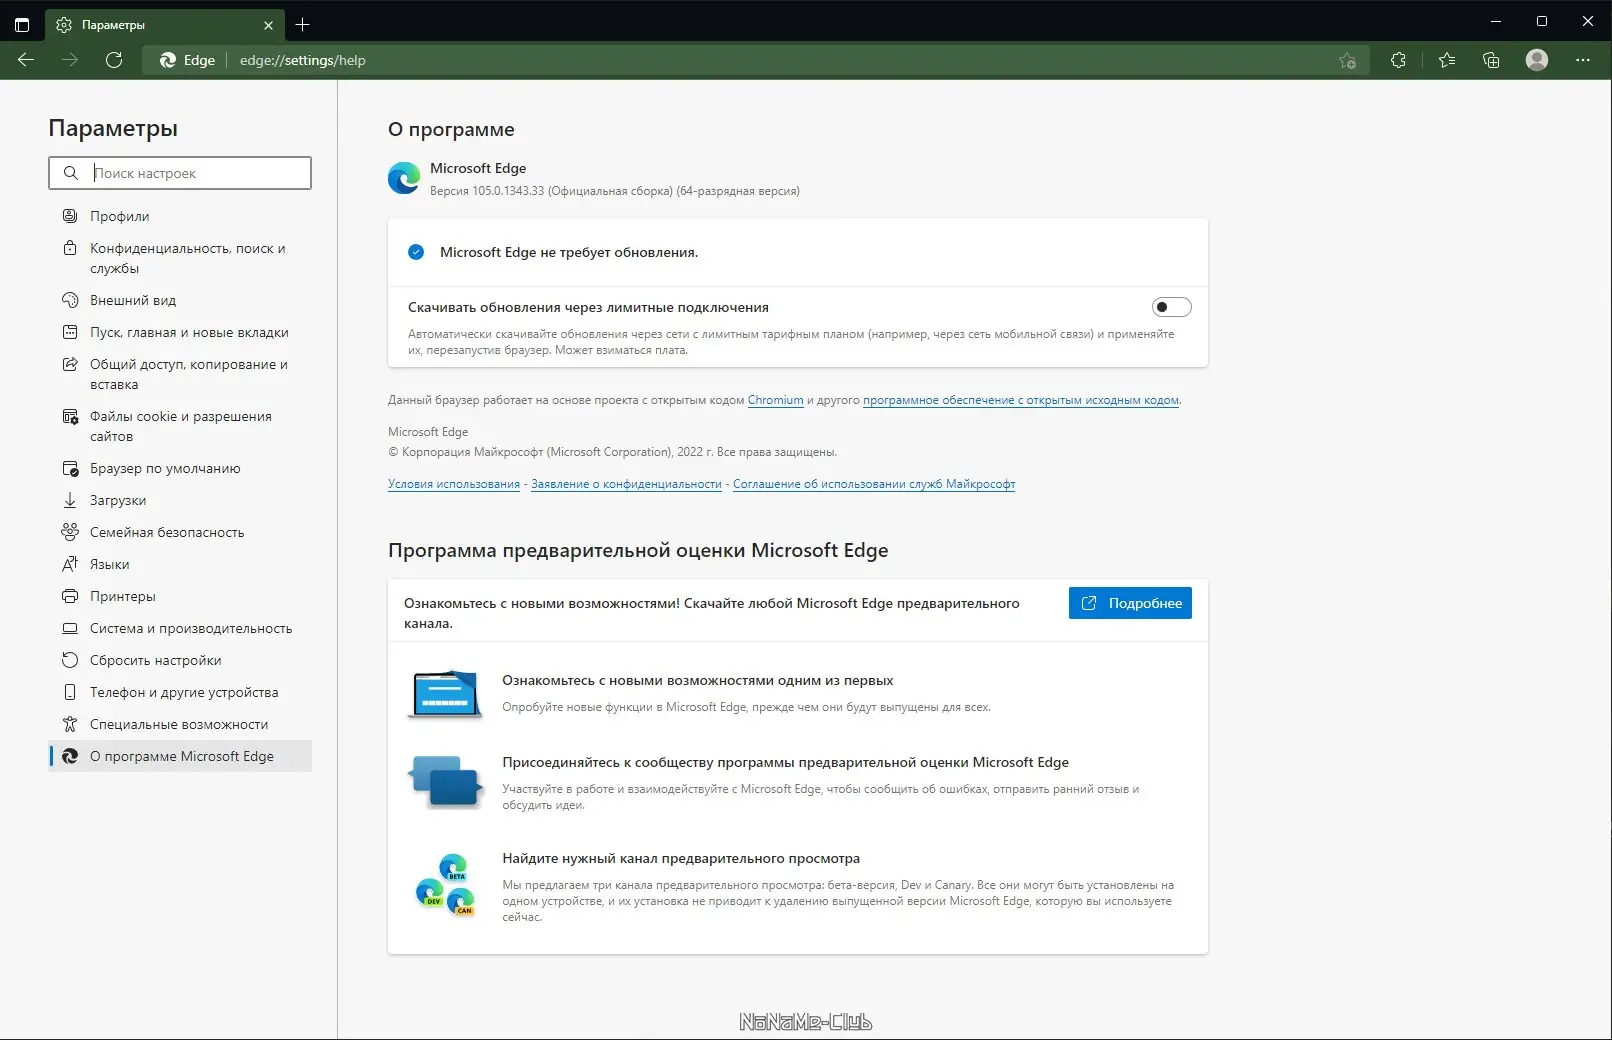Click the Загрузки download arrow icon
Screen dimensions: 1612x1040
(70, 500)
